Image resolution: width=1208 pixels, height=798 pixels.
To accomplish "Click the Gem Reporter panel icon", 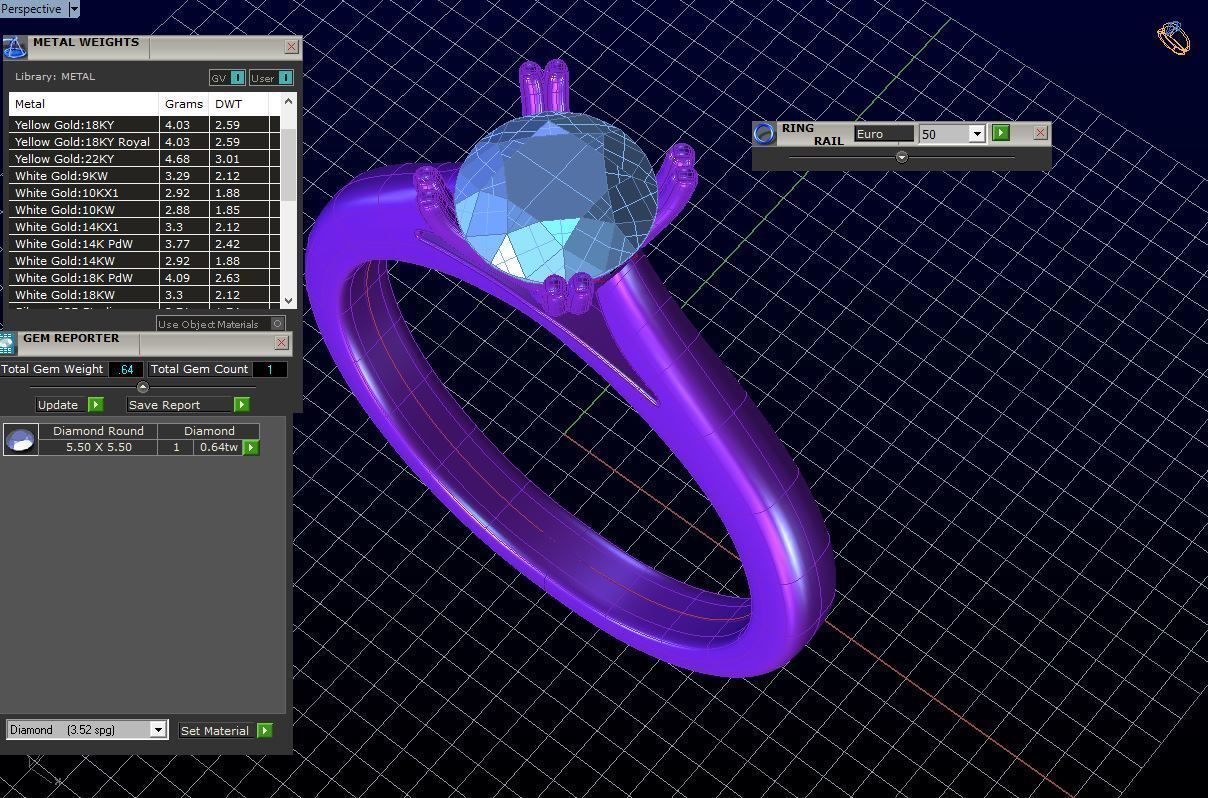I will point(8,343).
